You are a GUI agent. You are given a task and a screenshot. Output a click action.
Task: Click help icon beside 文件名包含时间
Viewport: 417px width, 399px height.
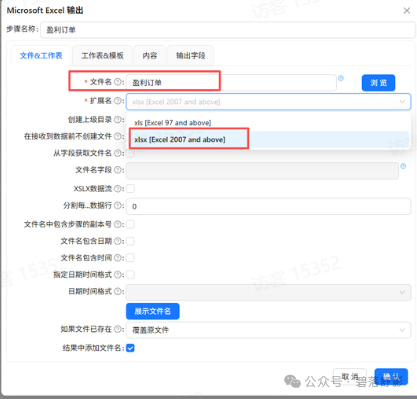tap(117, 258)
